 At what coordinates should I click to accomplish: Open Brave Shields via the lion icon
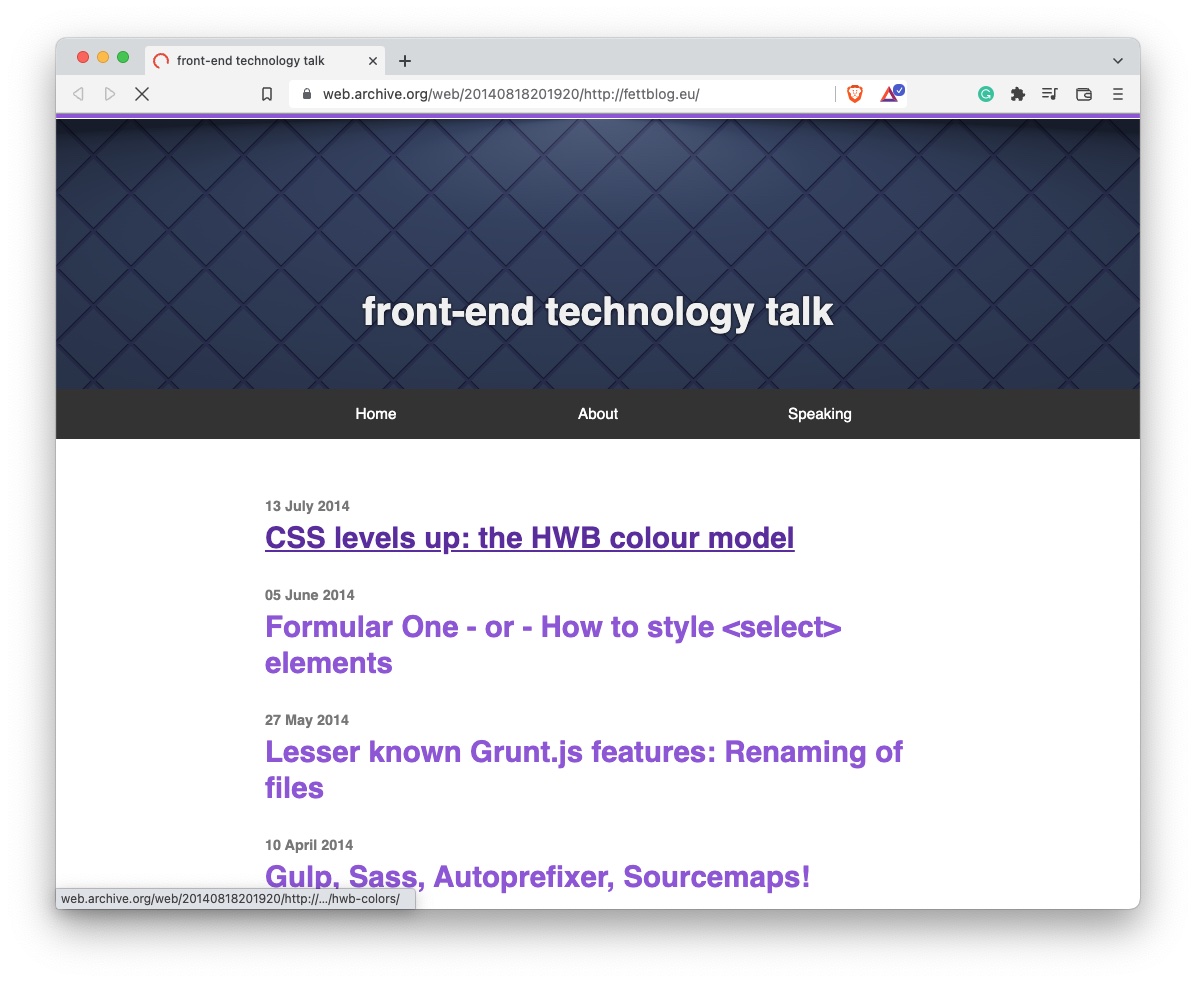pos(855,93)
